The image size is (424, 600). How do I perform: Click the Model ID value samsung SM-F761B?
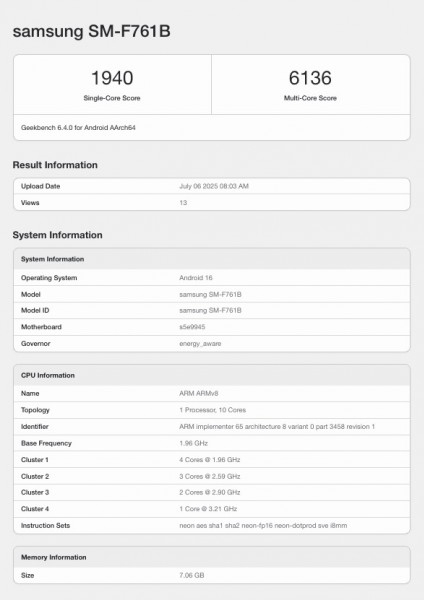(210, 310)
